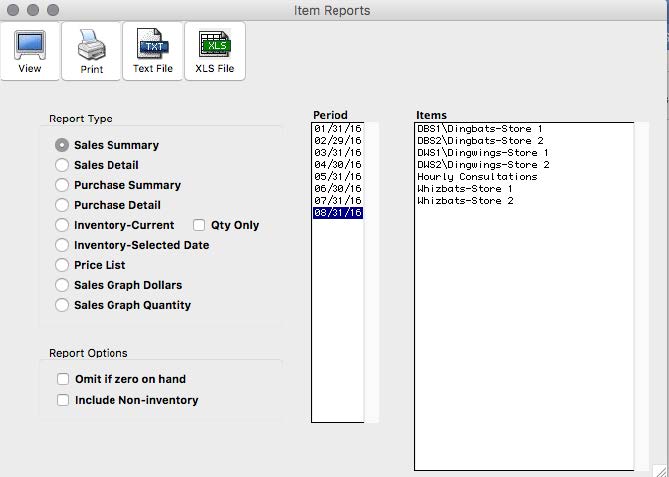Pick the Price List report option
The image size is (669, 477).
63,265
